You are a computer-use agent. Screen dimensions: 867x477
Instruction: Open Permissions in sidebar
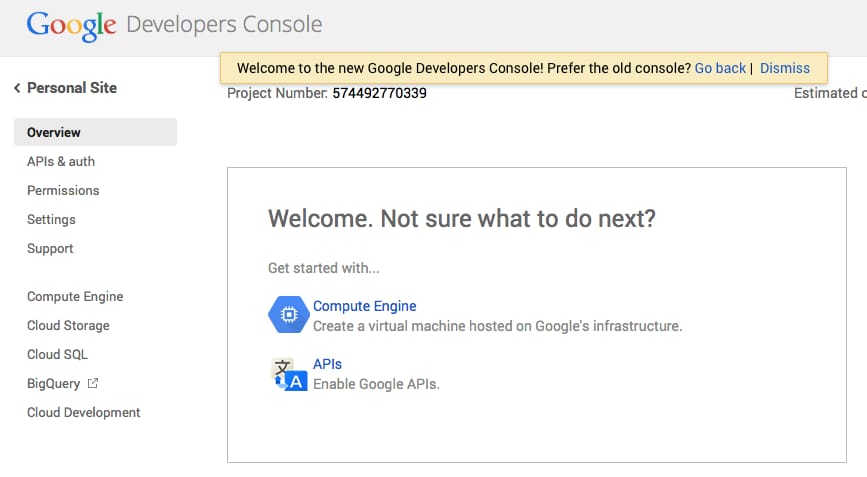pyautogui.click(x=63, y=190)
